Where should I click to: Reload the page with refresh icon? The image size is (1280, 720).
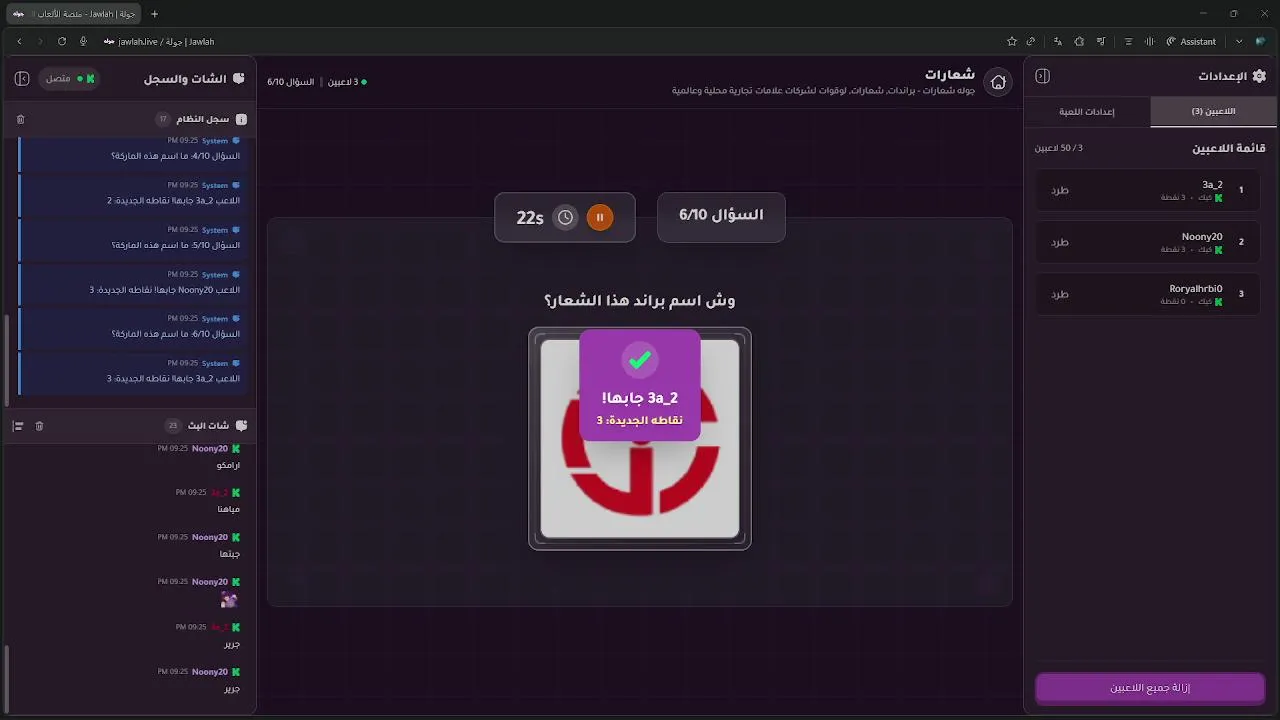[x=62, y=41]
